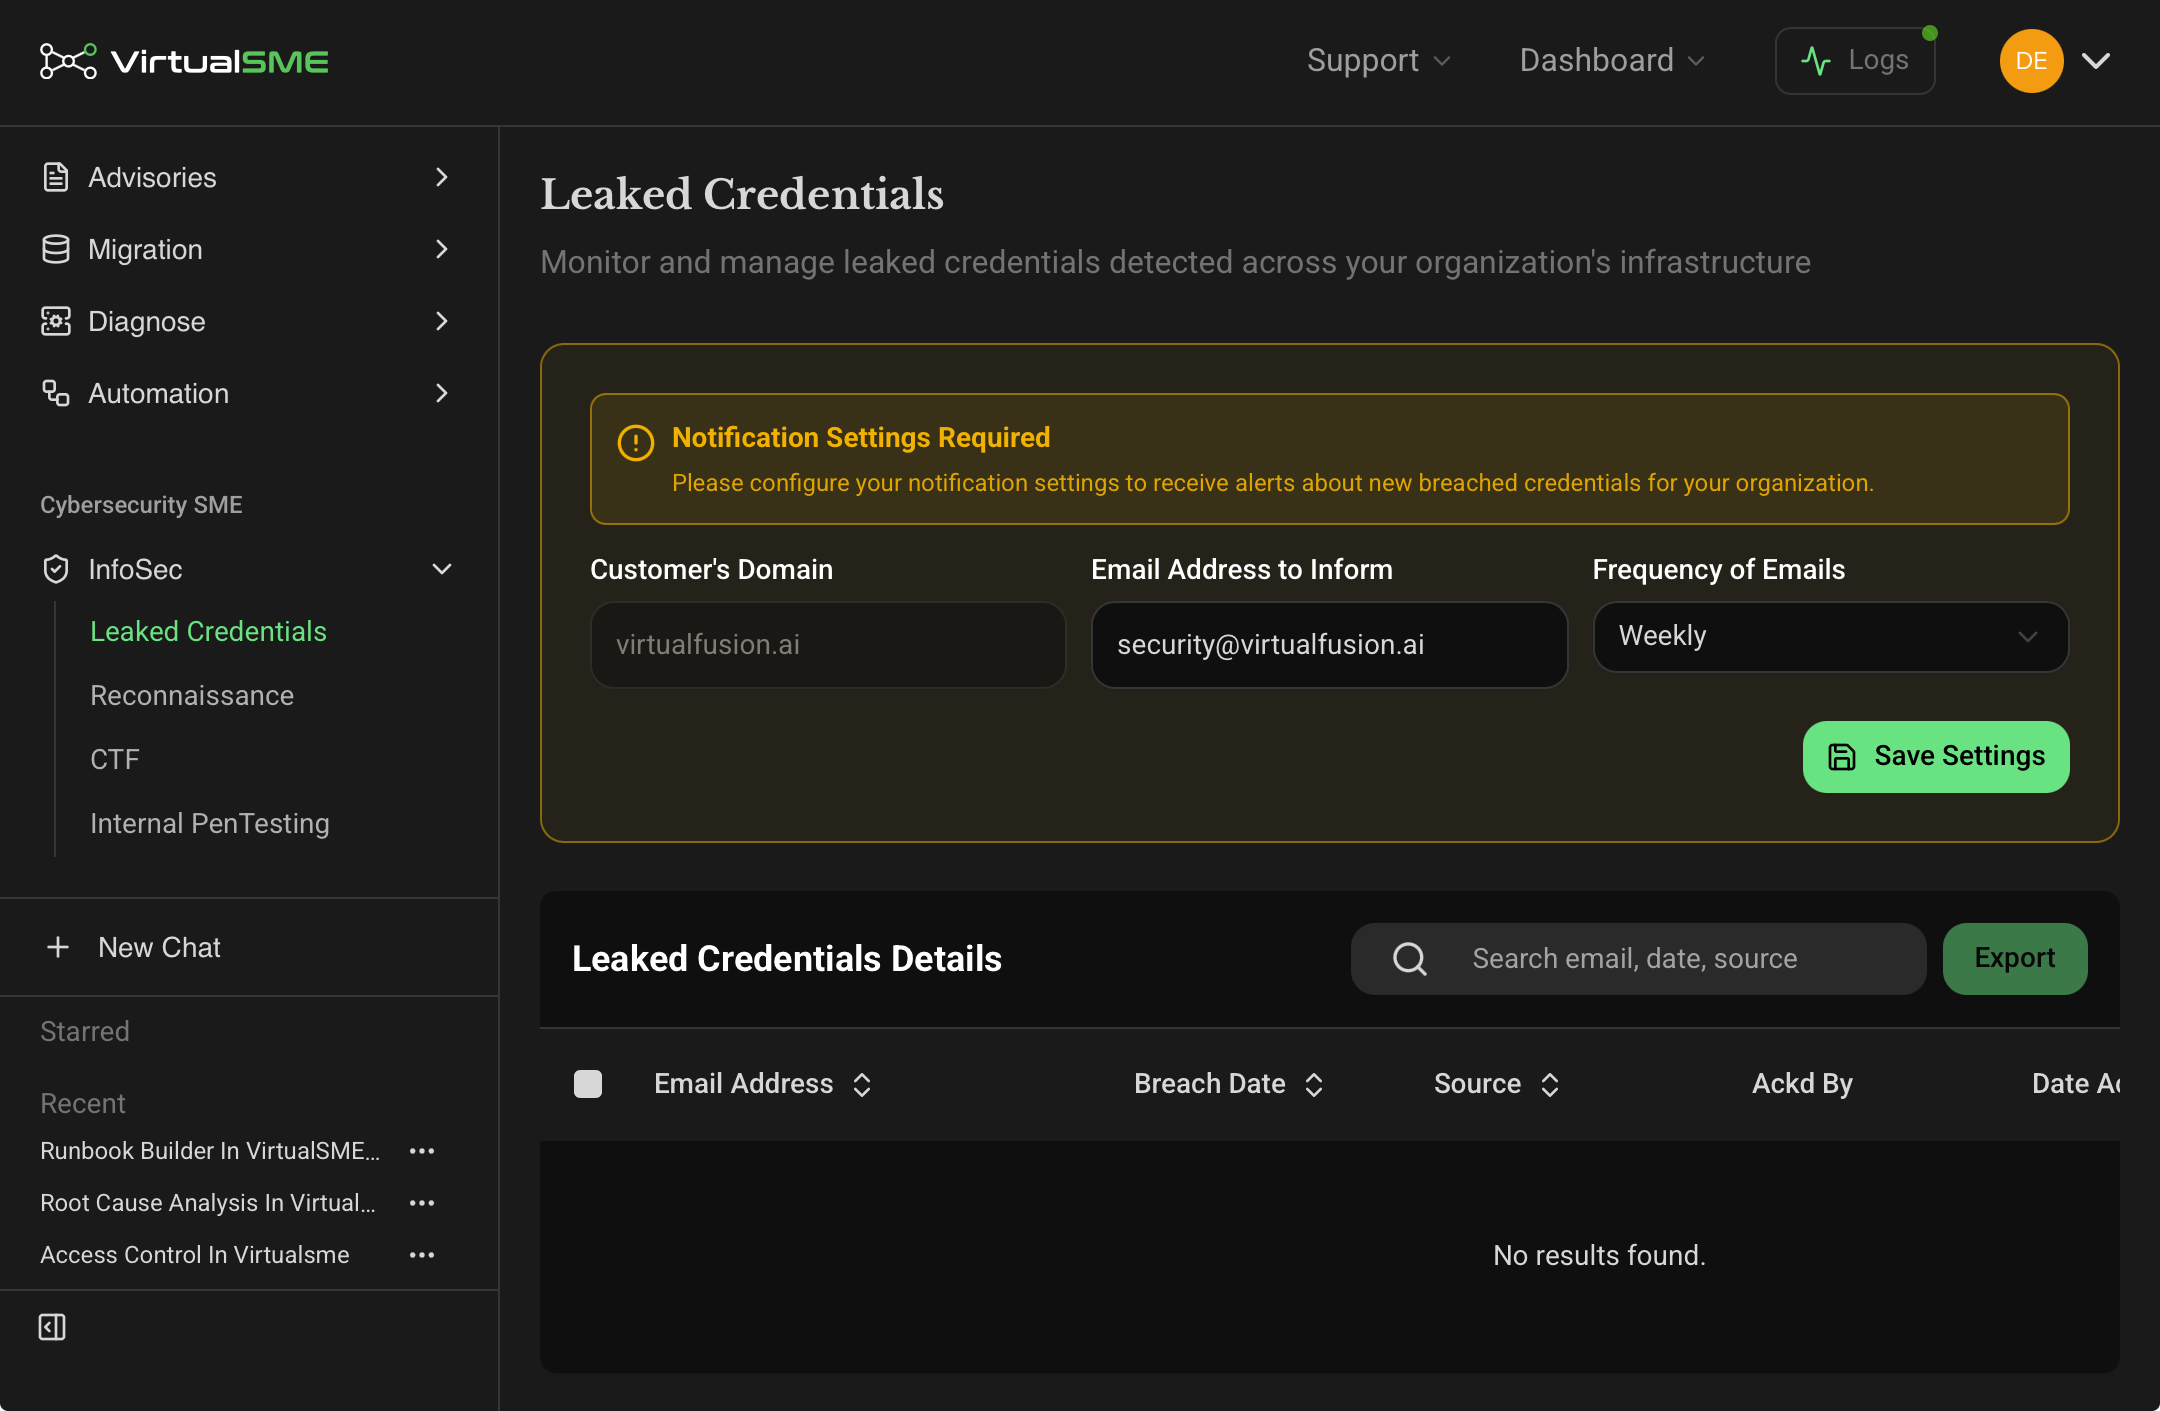Click the Automation menu label
Image resolution: width=2160 pixels, height=1411 pixels.
(159, 393)
